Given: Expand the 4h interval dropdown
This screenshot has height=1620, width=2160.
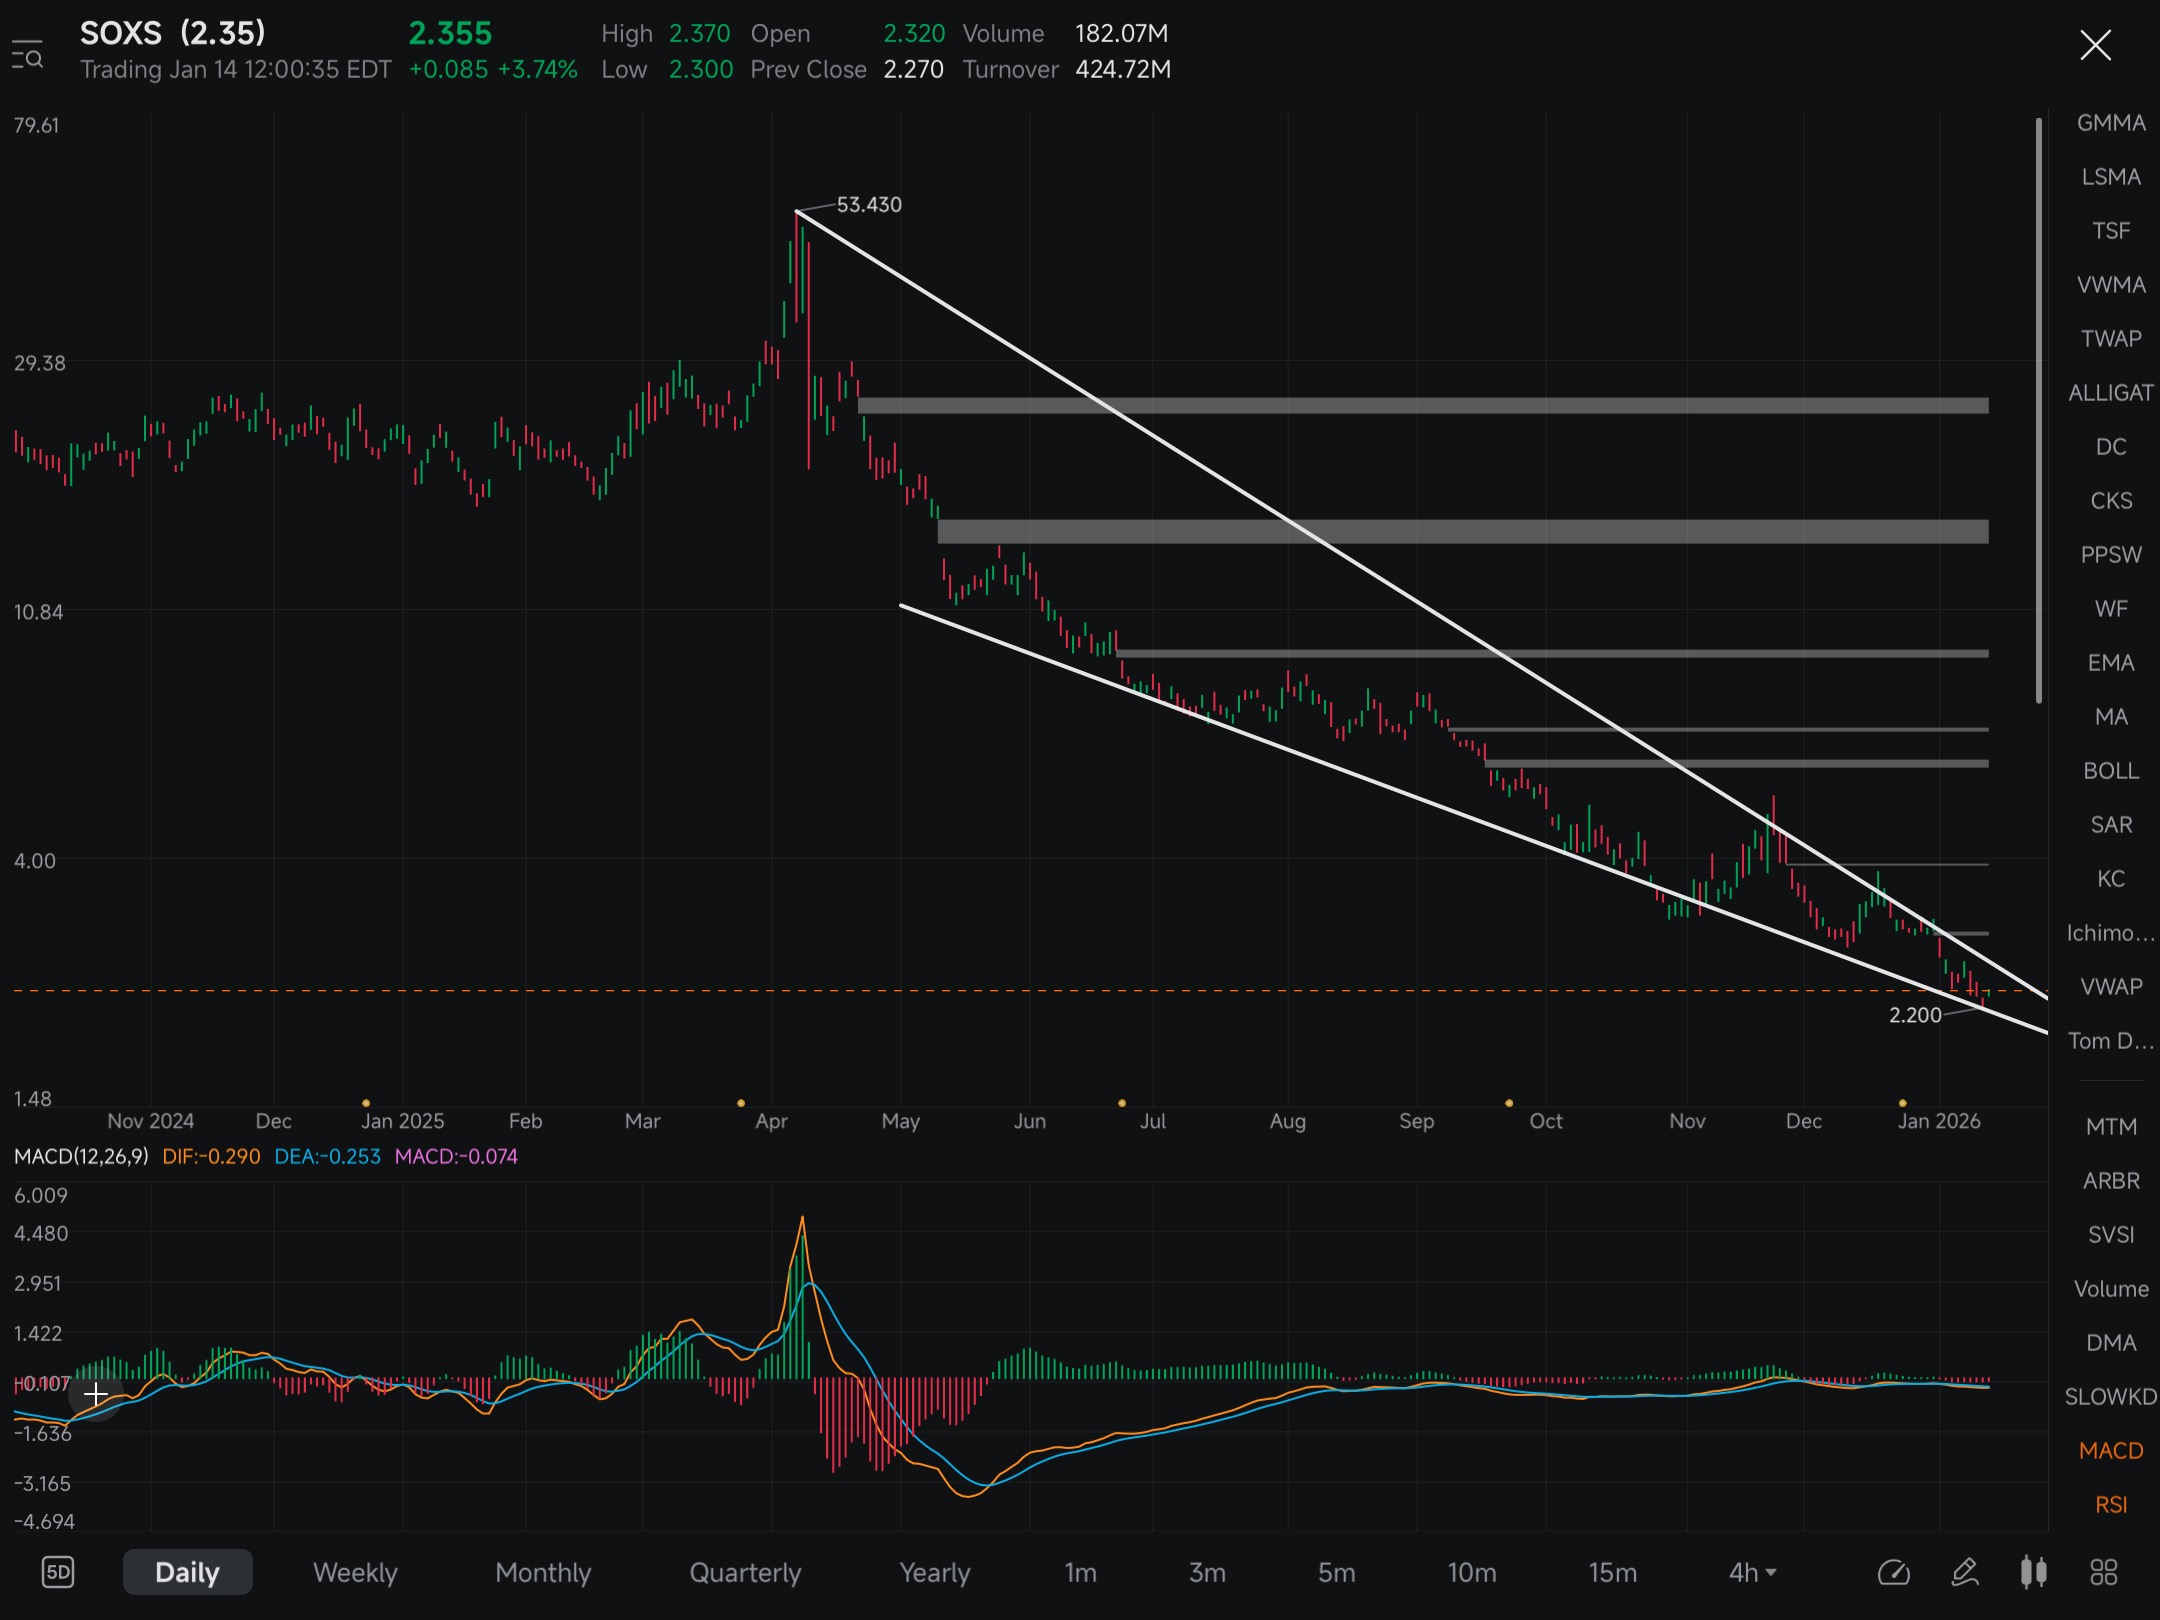Looking at the screenshot, I should click(x=1752, y=1572).
